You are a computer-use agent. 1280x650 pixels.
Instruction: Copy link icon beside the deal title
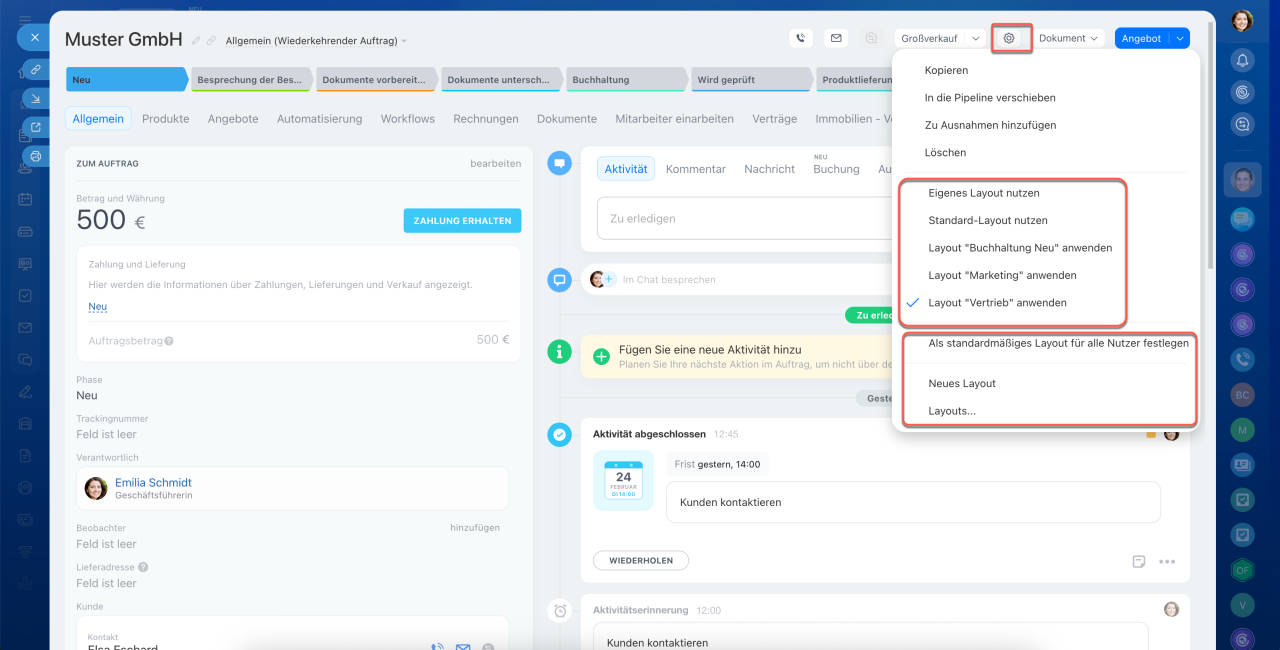(211, 41)
